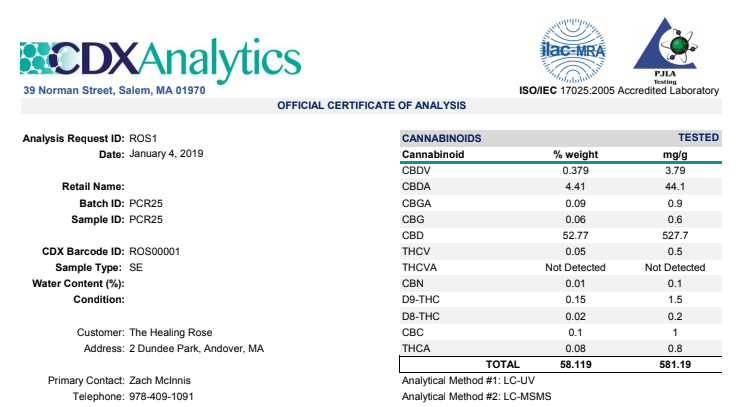Screen dimensions: 738x407
Task: Select CBC % weight value 0.1
Action: [575, 332]
